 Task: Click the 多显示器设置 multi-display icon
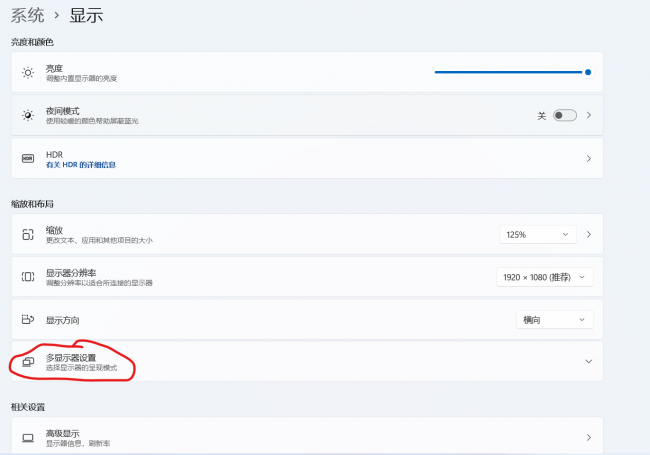(28, 362)
